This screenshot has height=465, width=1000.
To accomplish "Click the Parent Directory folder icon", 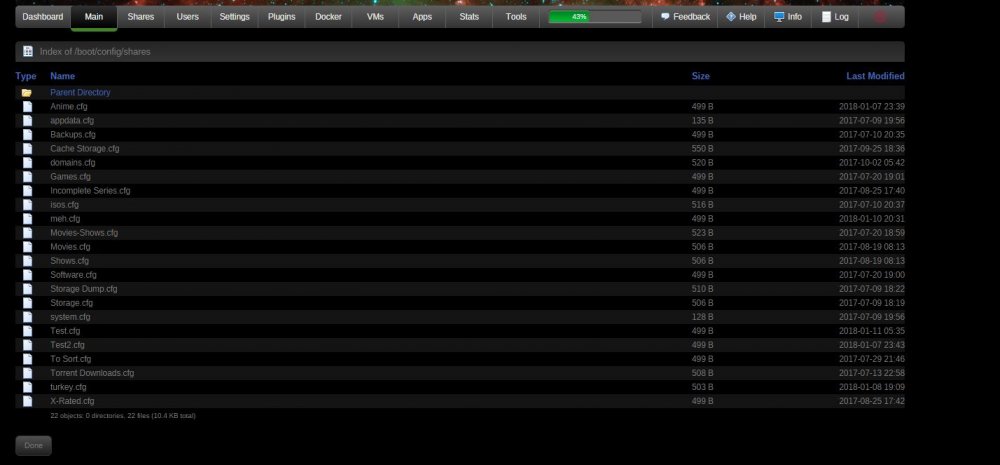I will 27,92.
